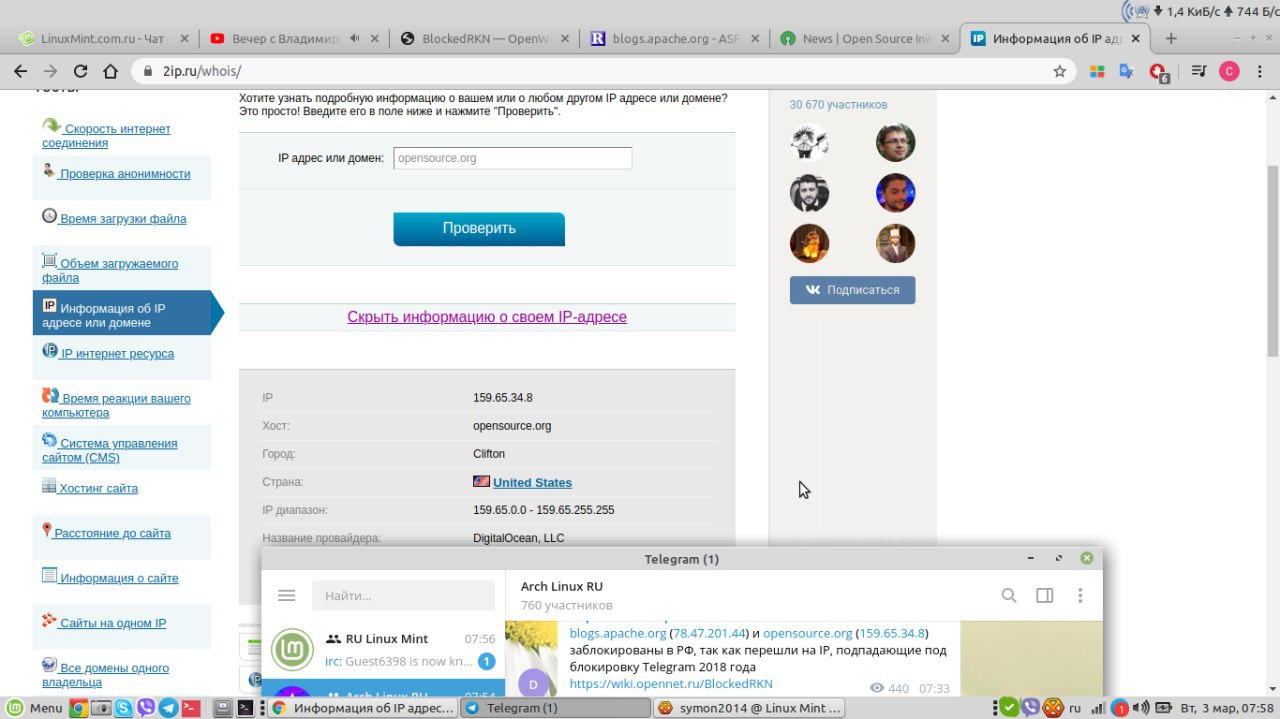Open the opensource.org link in Telegram message
The height and width of the screenshot is (719, 1280).
[x=808, y=633]
